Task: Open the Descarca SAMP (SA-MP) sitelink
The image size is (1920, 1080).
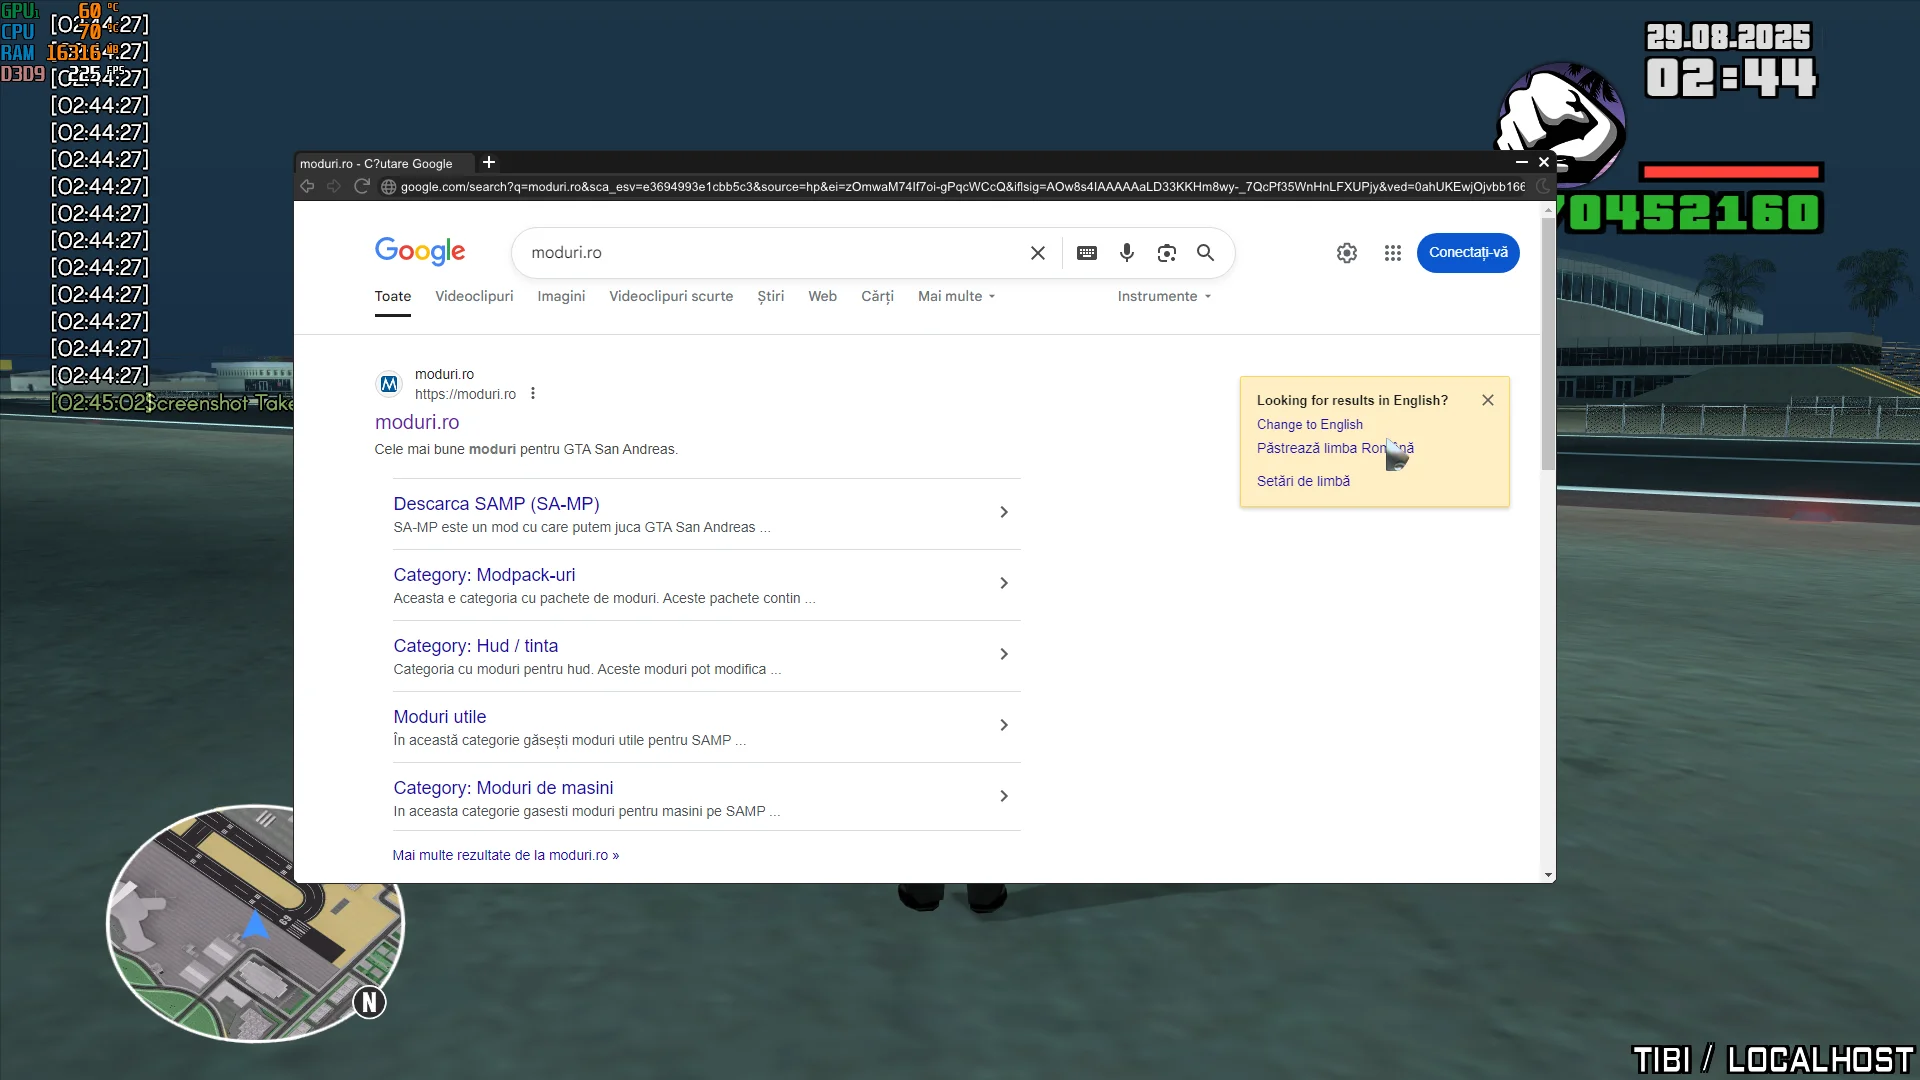Action: point(496,504)
